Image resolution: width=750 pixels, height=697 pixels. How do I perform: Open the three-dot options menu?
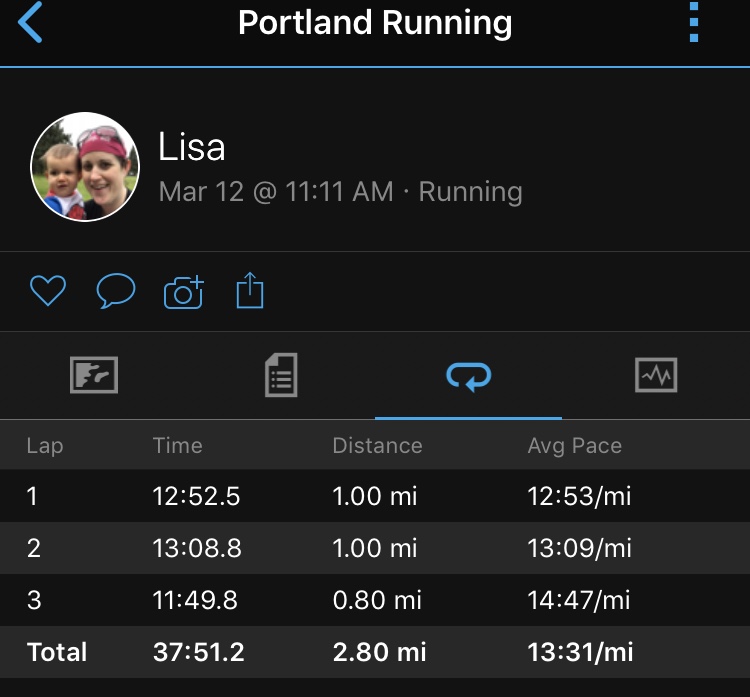click(x=694, y=22)
